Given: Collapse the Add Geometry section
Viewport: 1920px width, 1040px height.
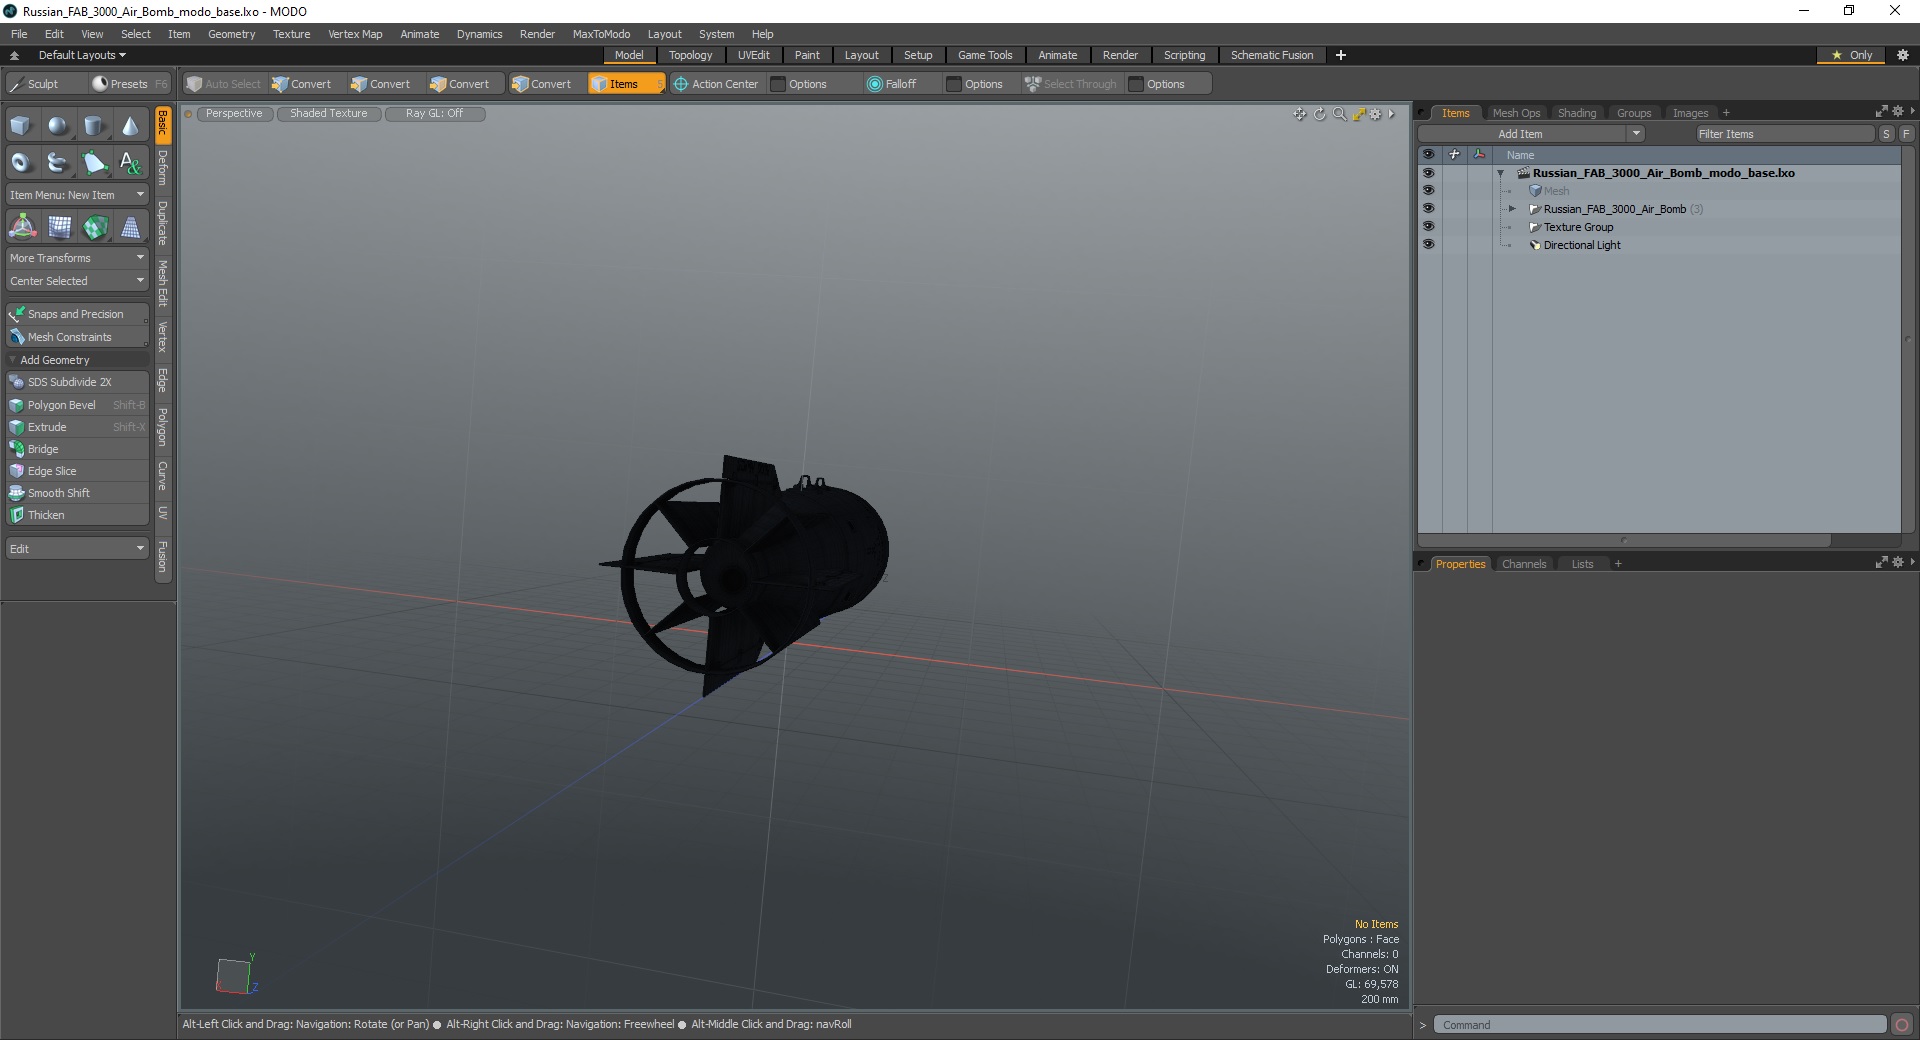Looking at the screenshot, I should point(12,360).
